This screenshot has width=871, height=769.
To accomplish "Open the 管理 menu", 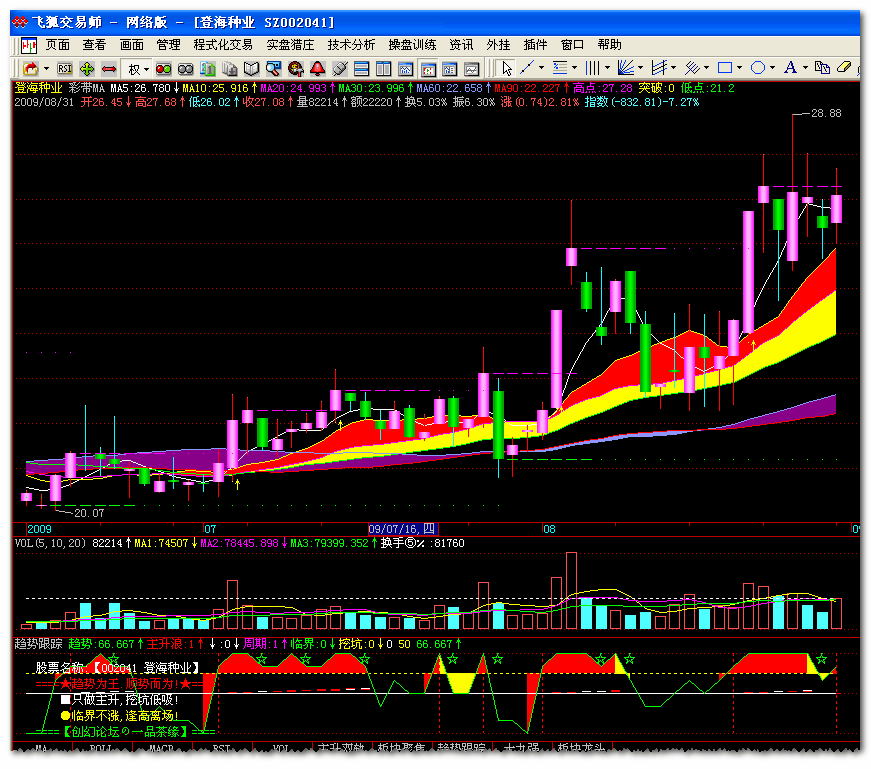I will (x=168, y=45).
